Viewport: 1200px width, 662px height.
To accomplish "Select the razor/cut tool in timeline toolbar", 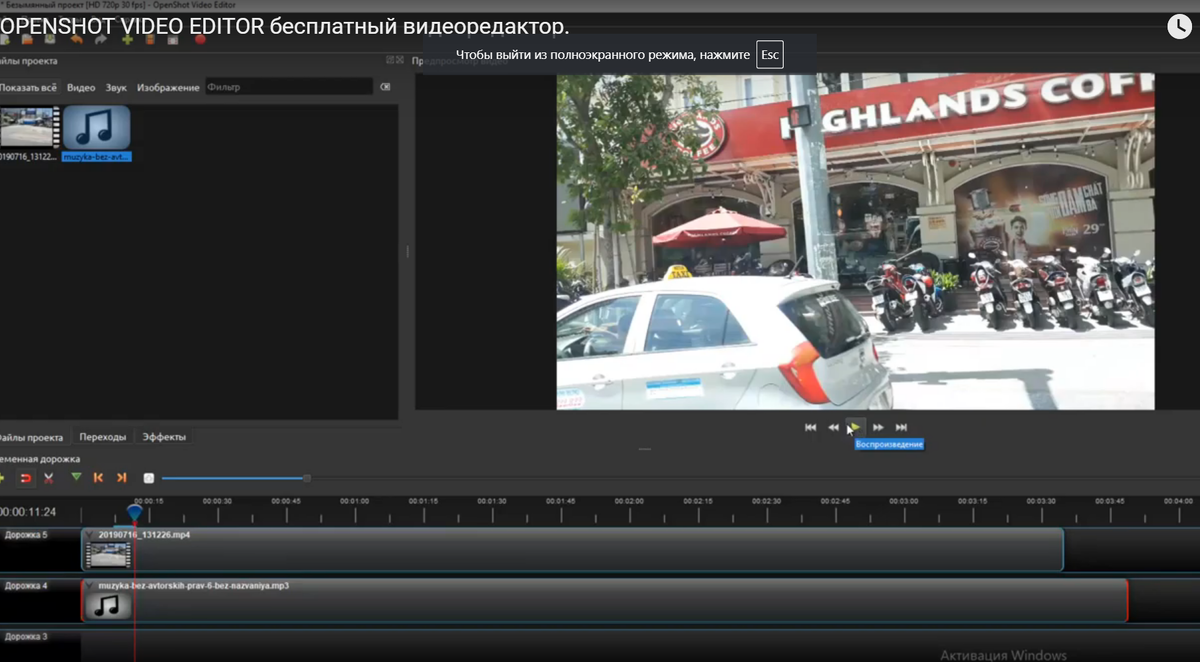I will pyautogui.click(x=47, y=476).
